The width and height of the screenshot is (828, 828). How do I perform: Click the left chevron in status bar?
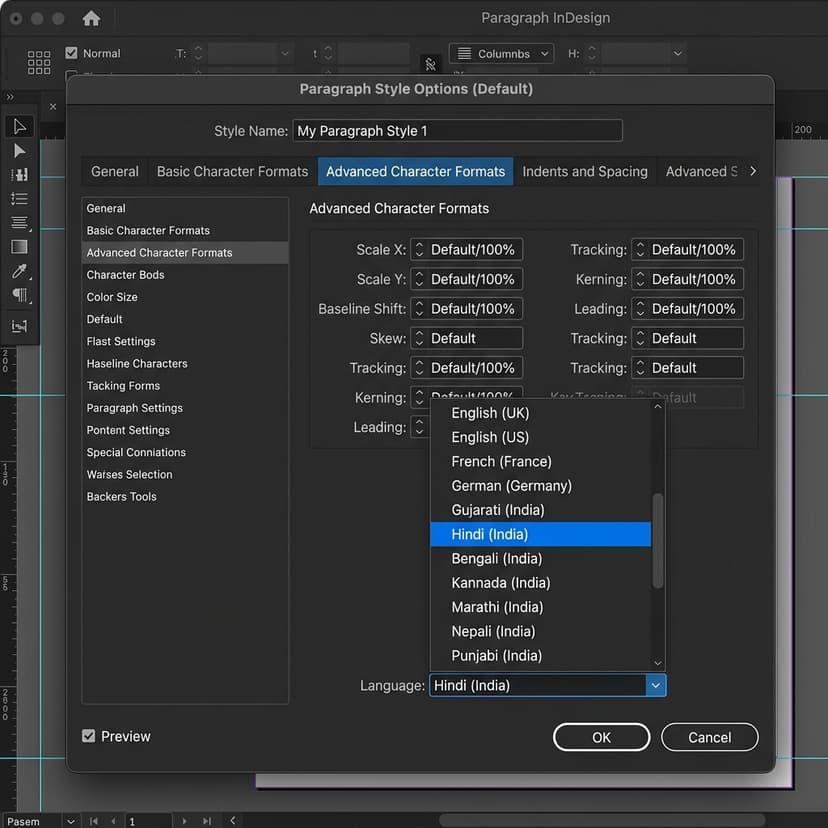coord(233,820)
